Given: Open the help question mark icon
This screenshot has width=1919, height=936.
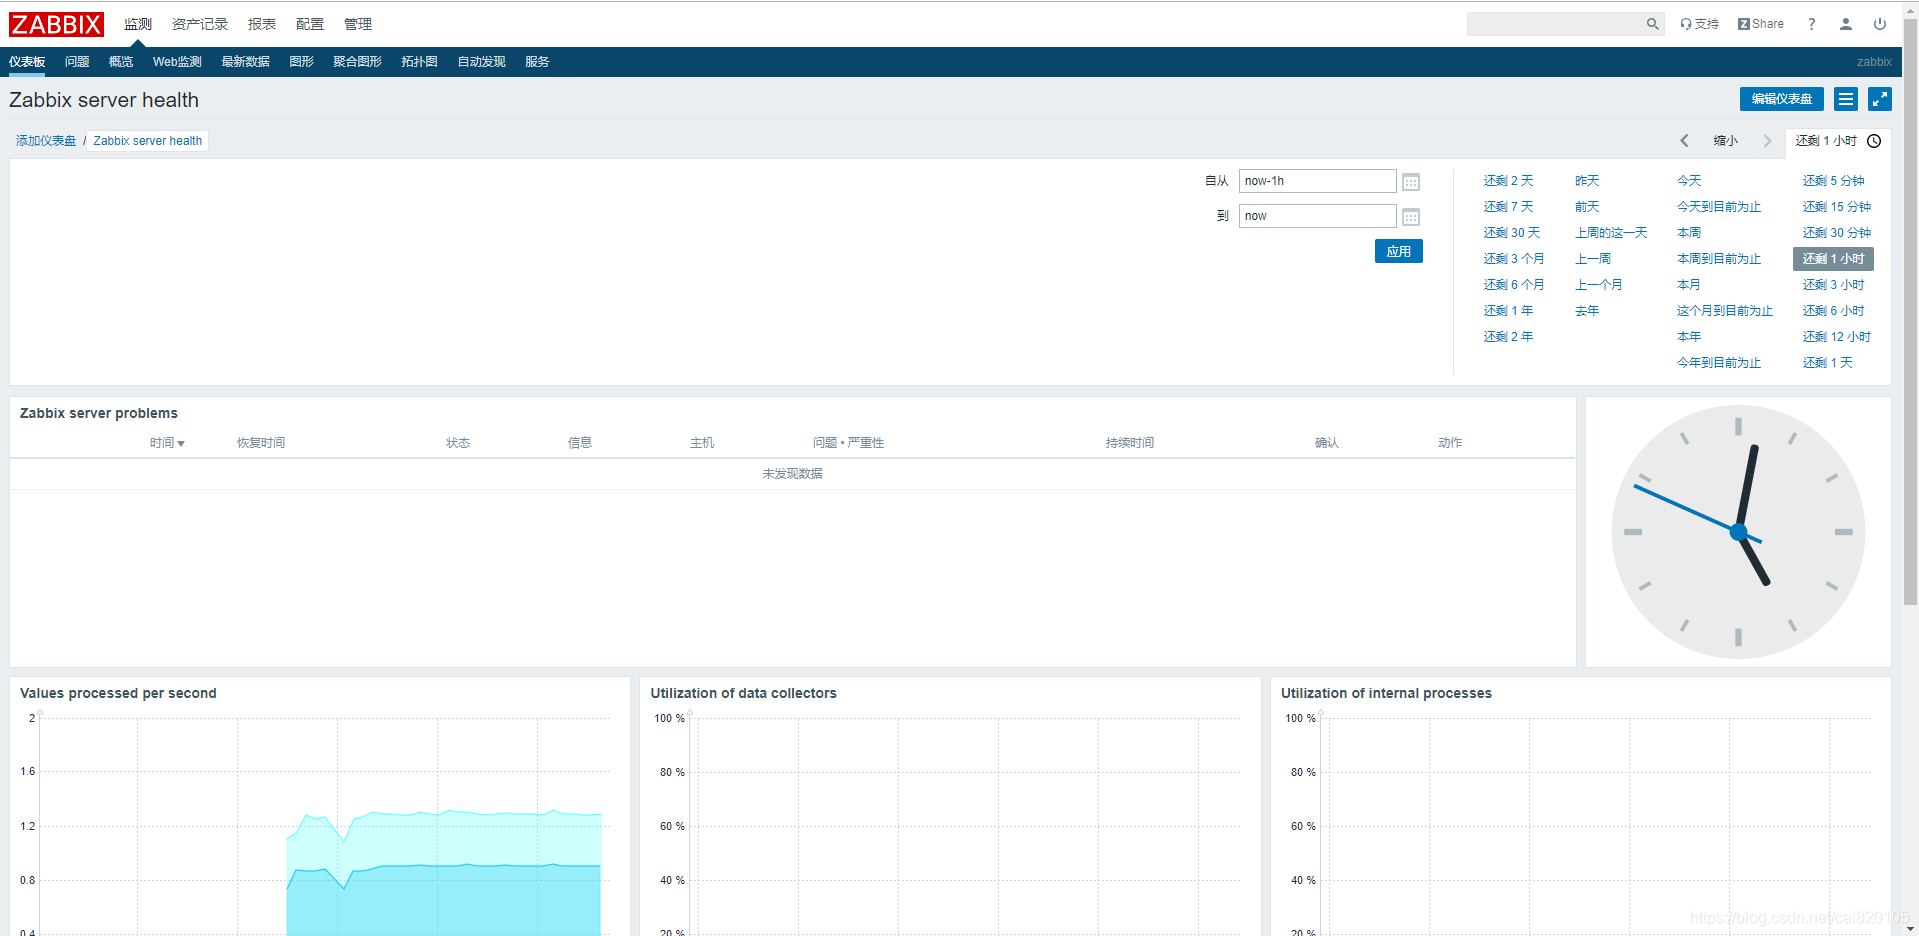Looking at the screenshot, I should pyautogui.click(x=1811, y=24).
